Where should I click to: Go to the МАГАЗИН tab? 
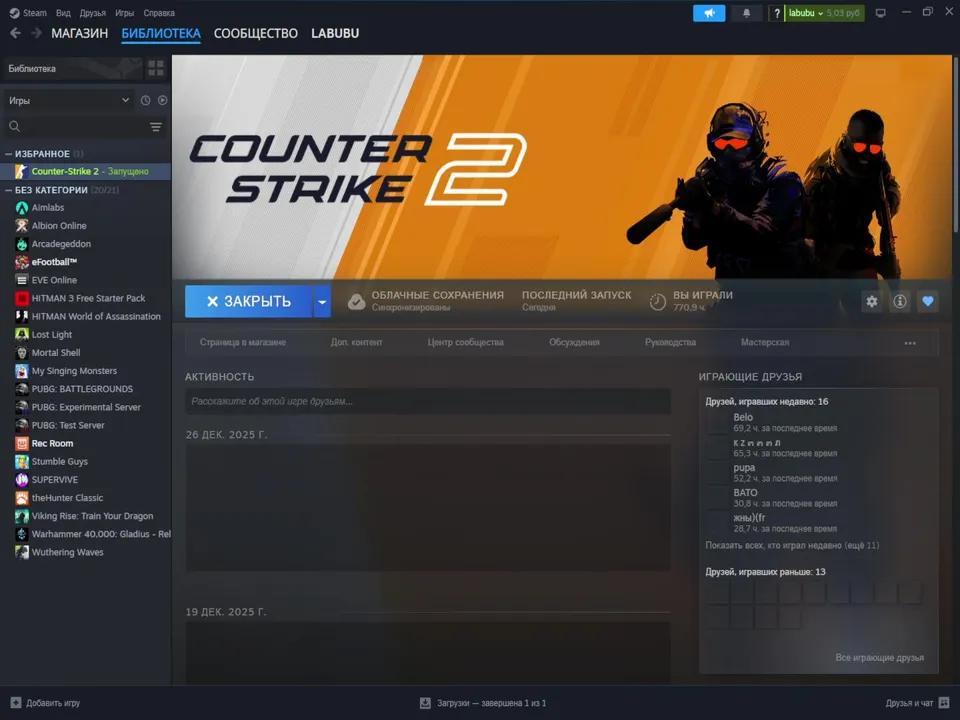[x=80, y=33]
